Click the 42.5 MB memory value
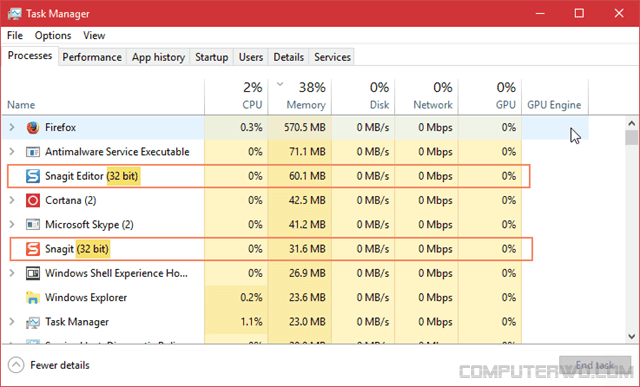 [x=307, y=200]
